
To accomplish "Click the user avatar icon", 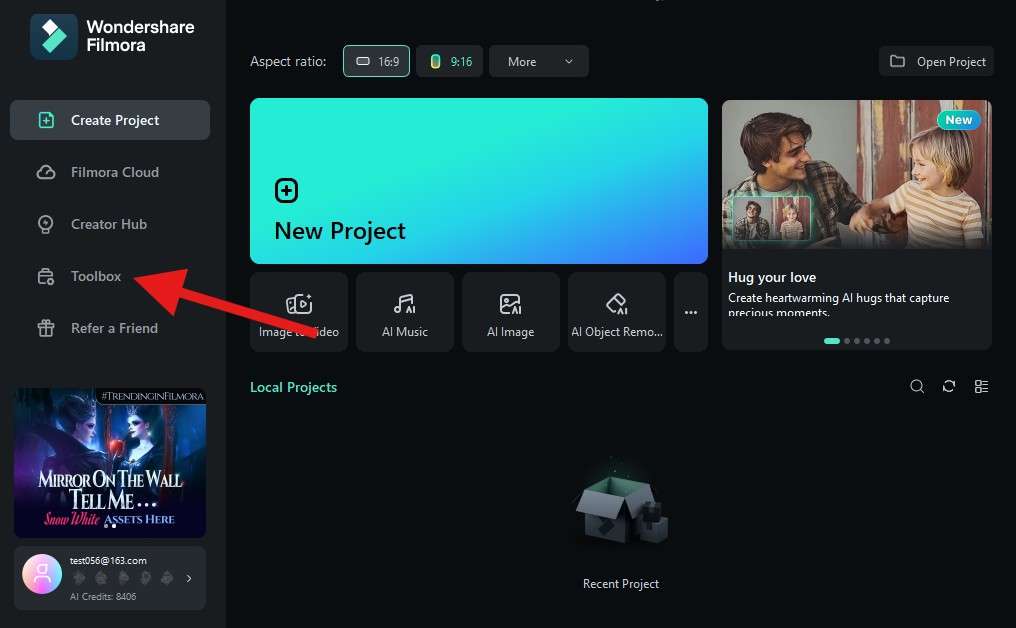I will point(42,574).
